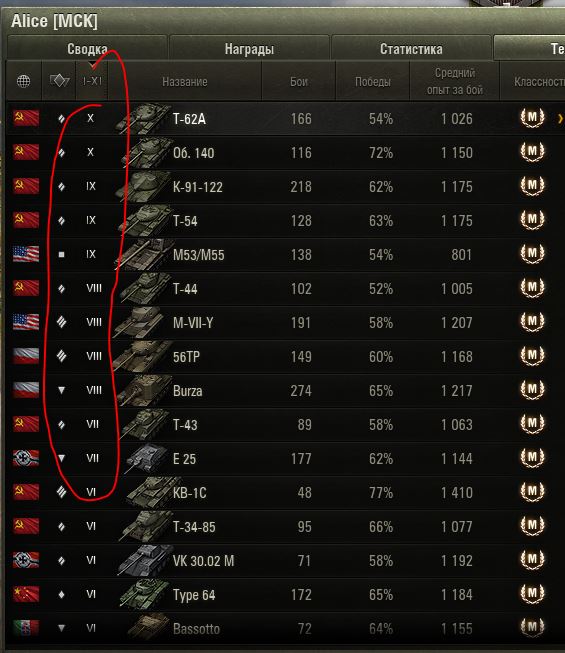The image size is (565, 653).
Task: Sort vehicles by nation globe icon
Action: click(24, 81)
